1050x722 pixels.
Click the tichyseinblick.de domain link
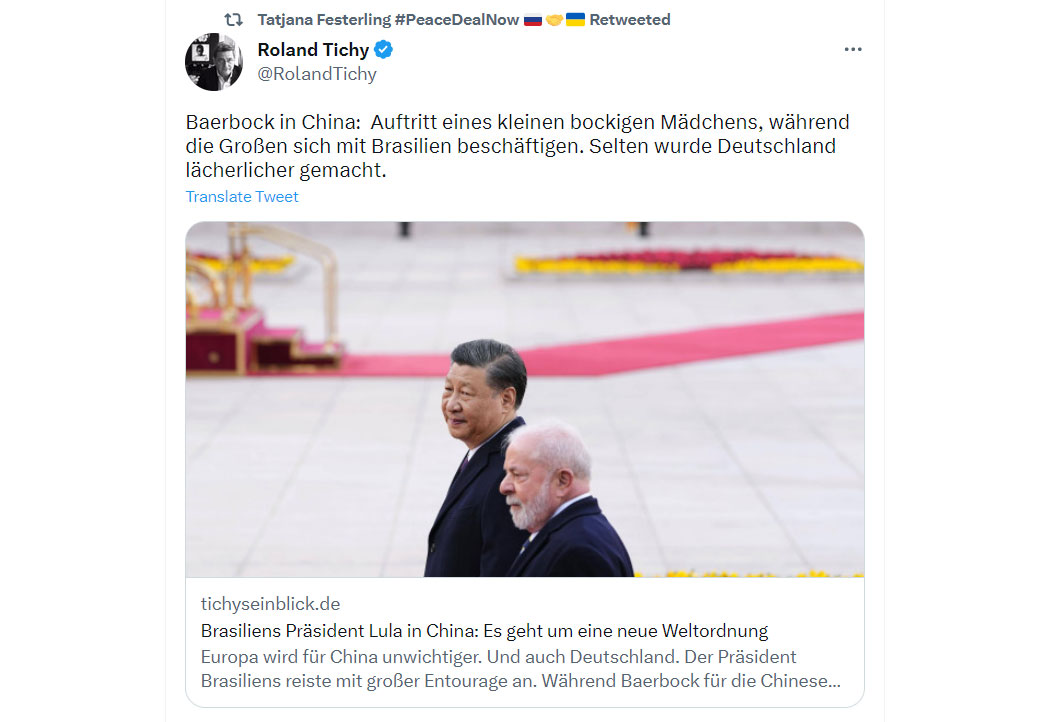click(271, 604)
